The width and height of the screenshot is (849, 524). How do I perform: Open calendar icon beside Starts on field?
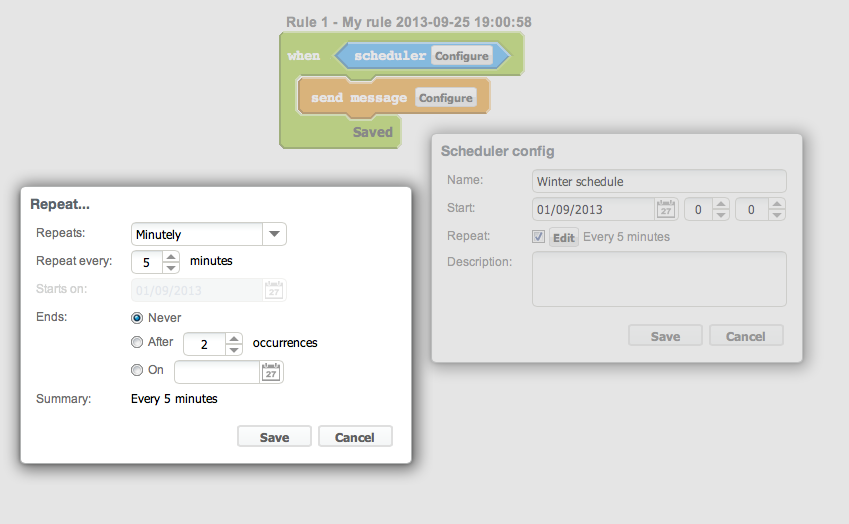point(273,290)
